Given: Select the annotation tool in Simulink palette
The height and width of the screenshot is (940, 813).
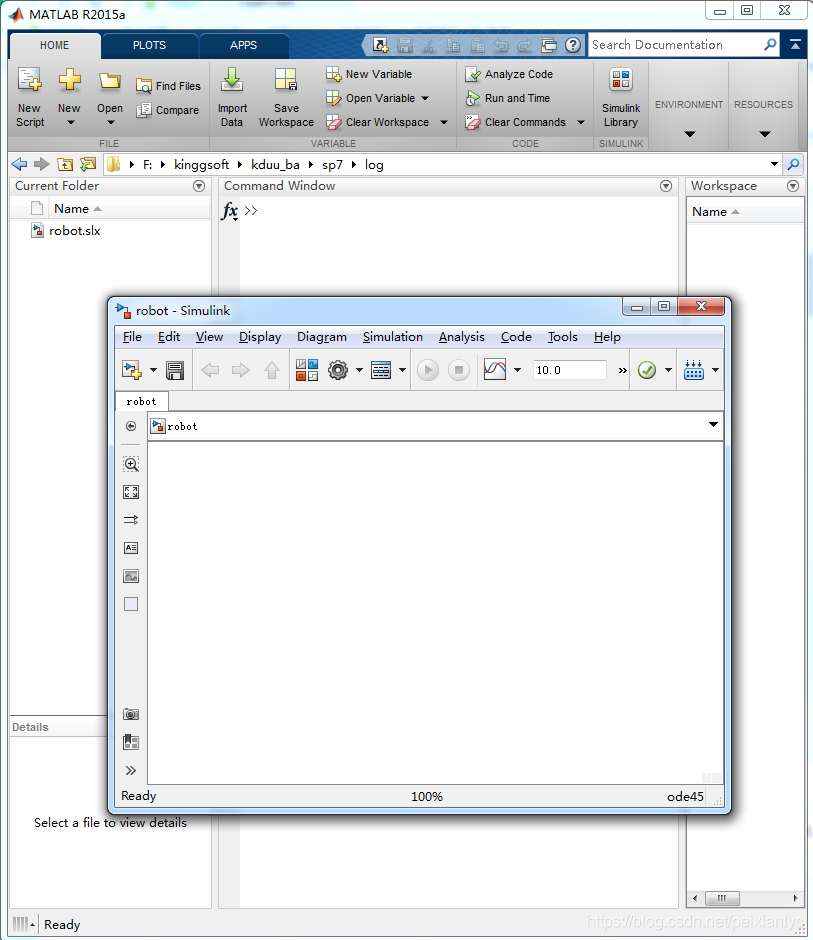Looking at the screenshot, I should (131, 547).
